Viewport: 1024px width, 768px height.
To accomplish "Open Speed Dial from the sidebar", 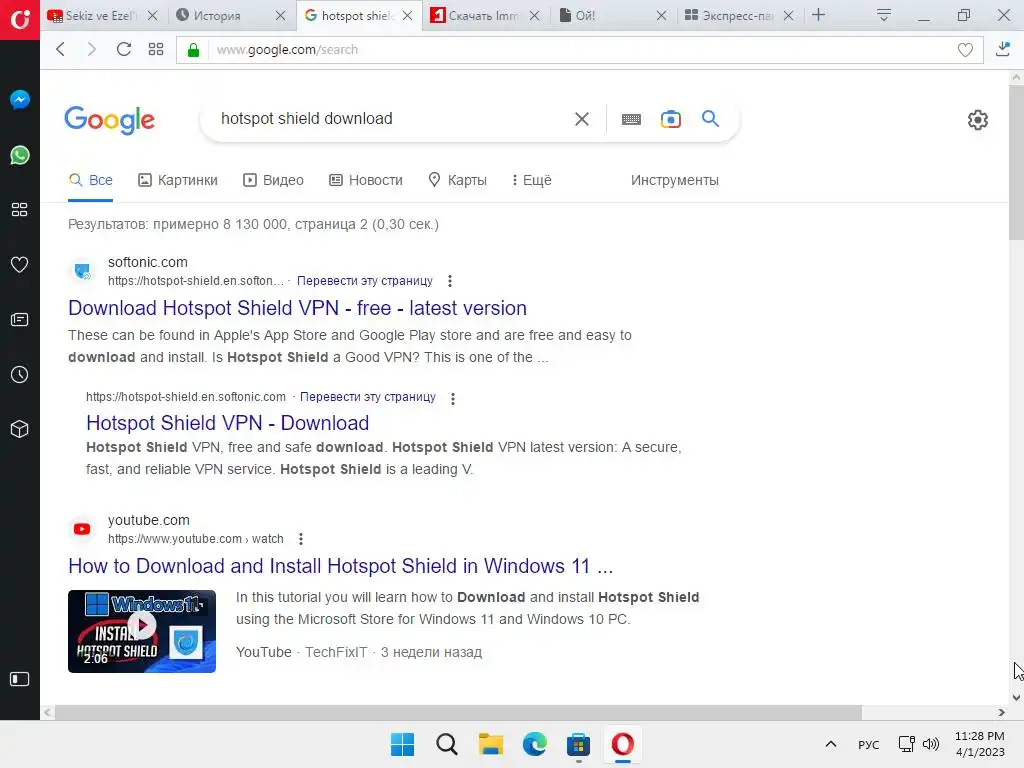I will coord(20,210).
